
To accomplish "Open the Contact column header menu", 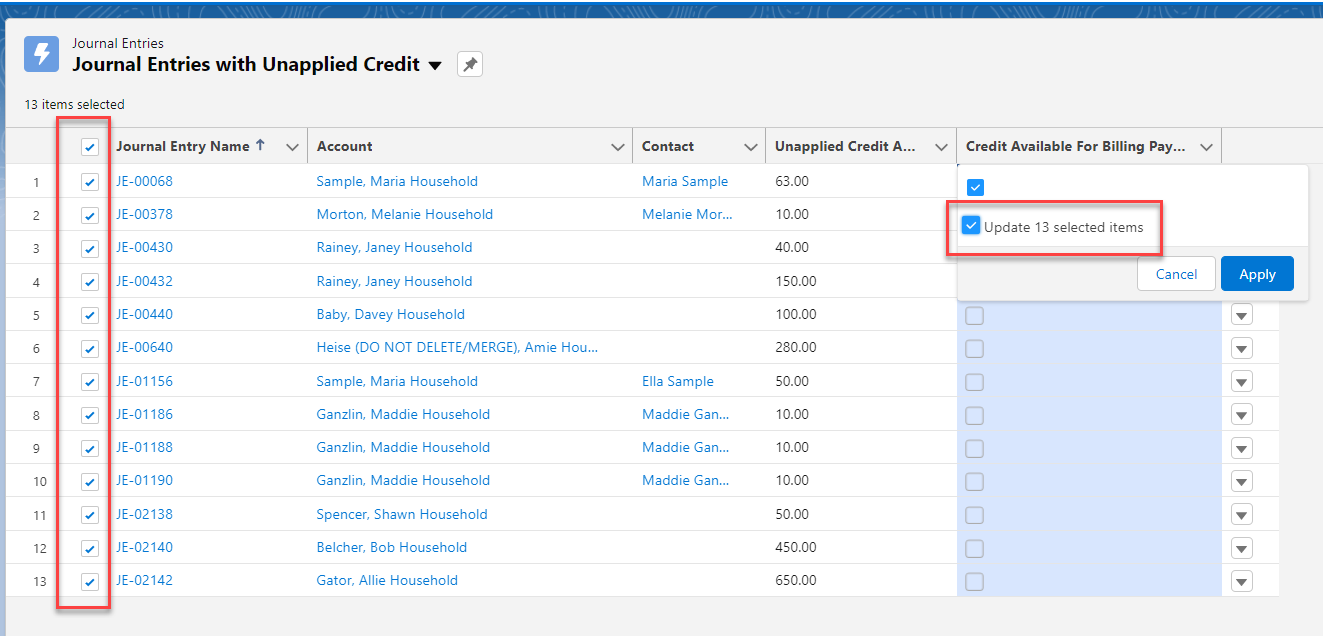I will coord(752,146).
